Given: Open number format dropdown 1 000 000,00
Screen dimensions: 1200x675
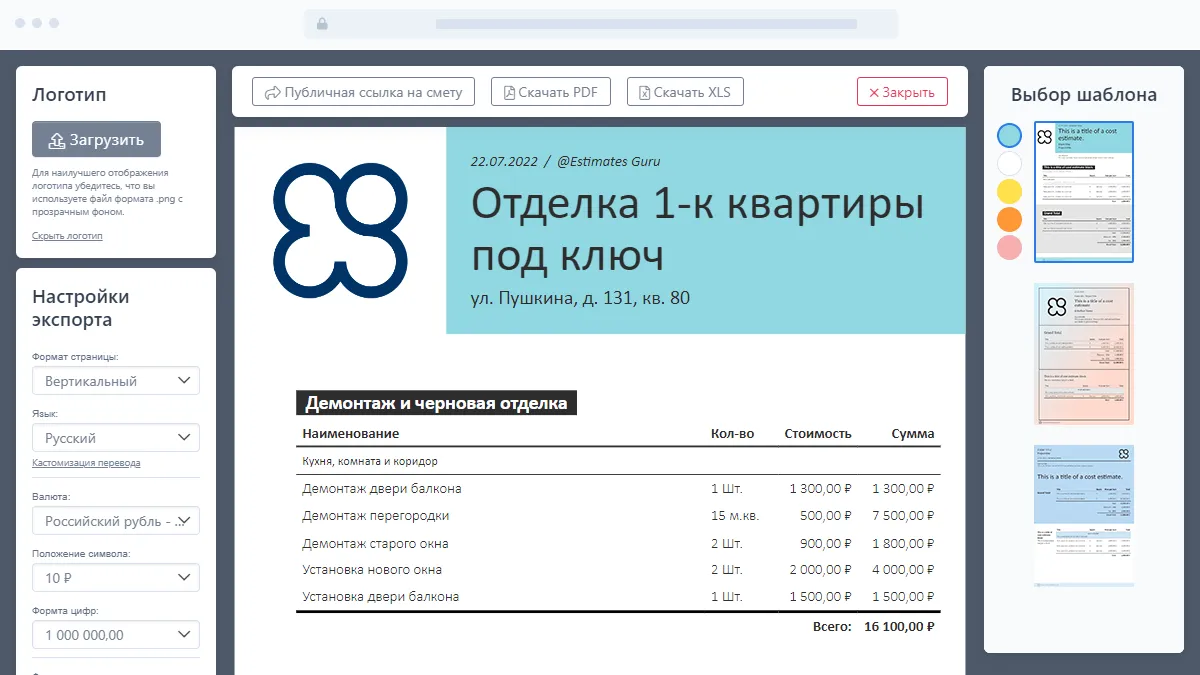Looking at the screenshot, I should click(x=115, y=635).
